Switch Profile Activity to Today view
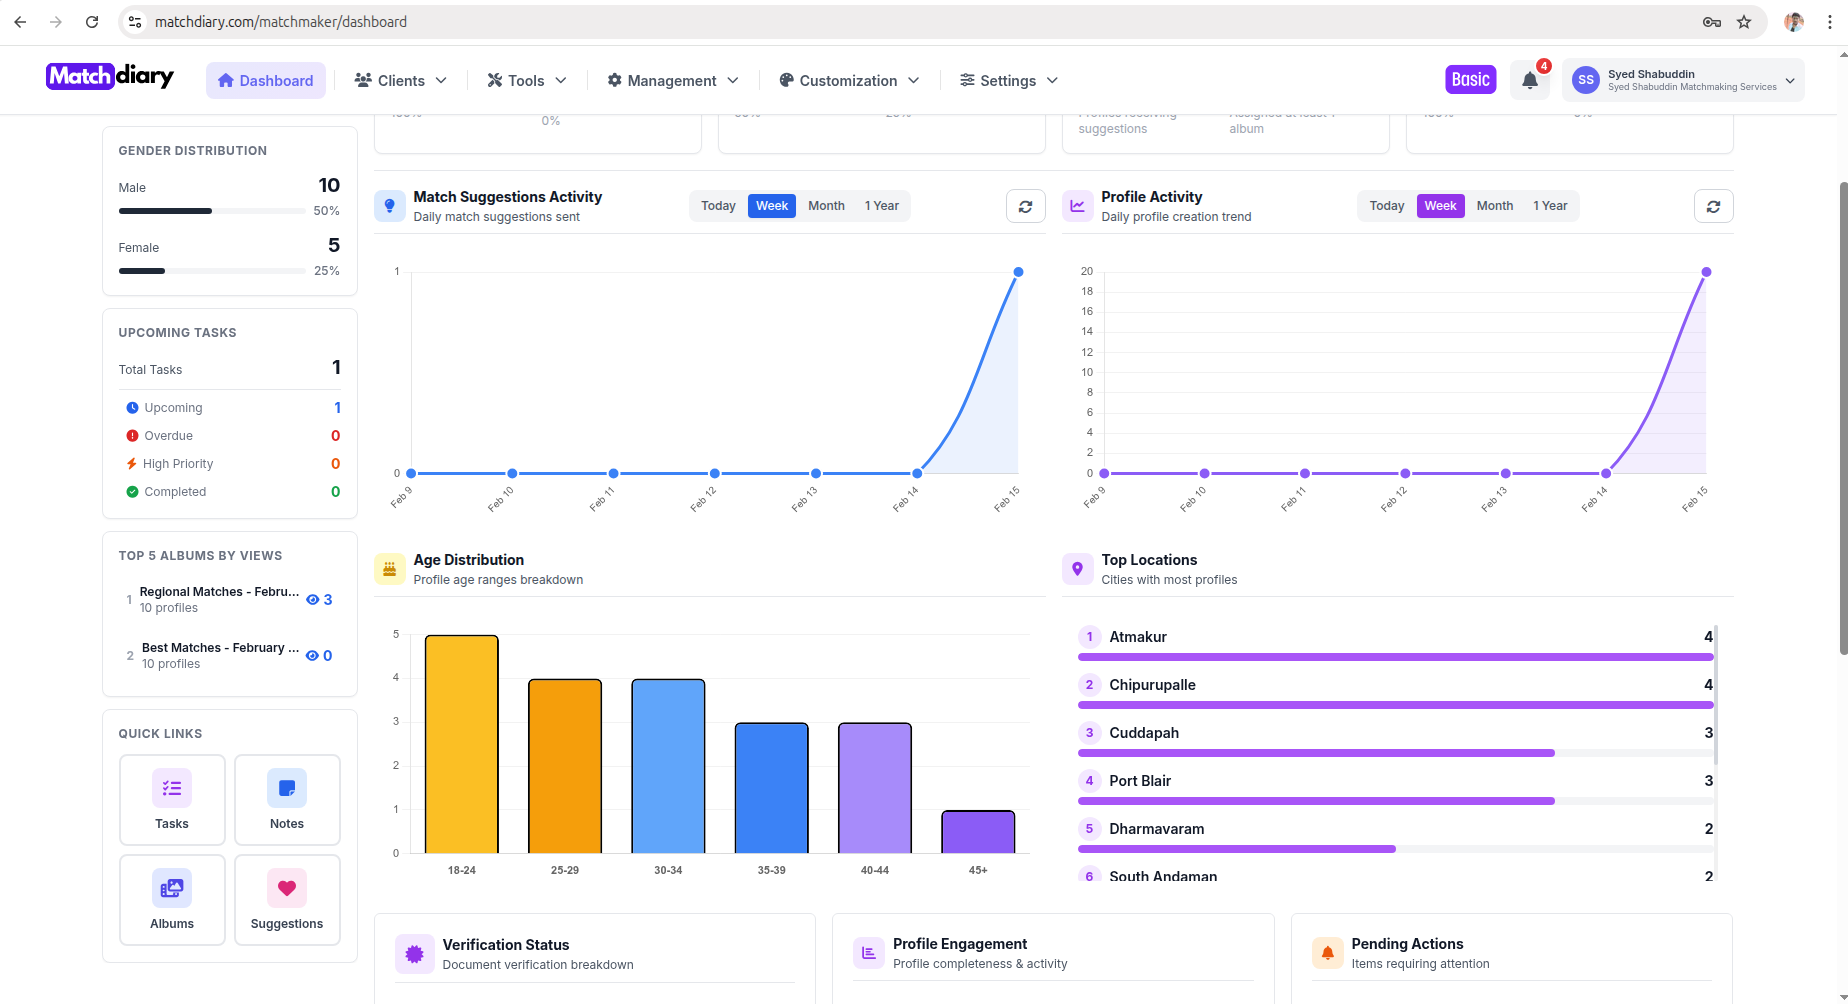 click(x=1386, y=206)
